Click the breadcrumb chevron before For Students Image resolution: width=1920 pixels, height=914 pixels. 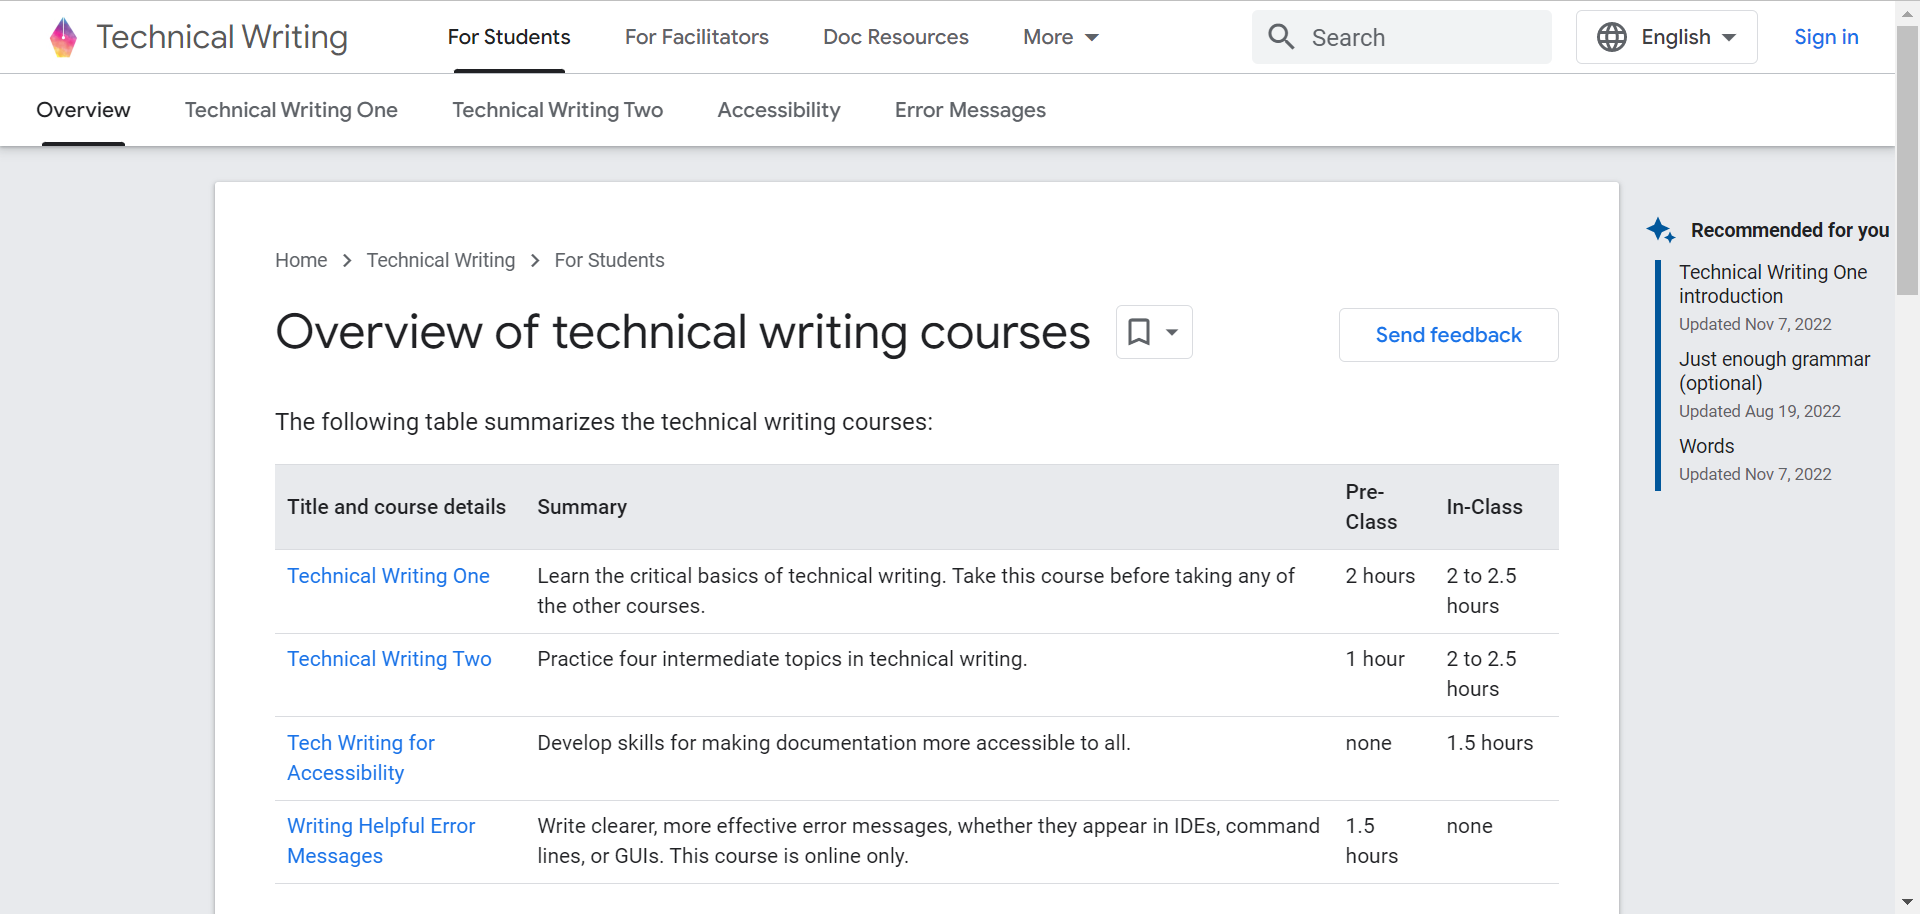point(535,261)
